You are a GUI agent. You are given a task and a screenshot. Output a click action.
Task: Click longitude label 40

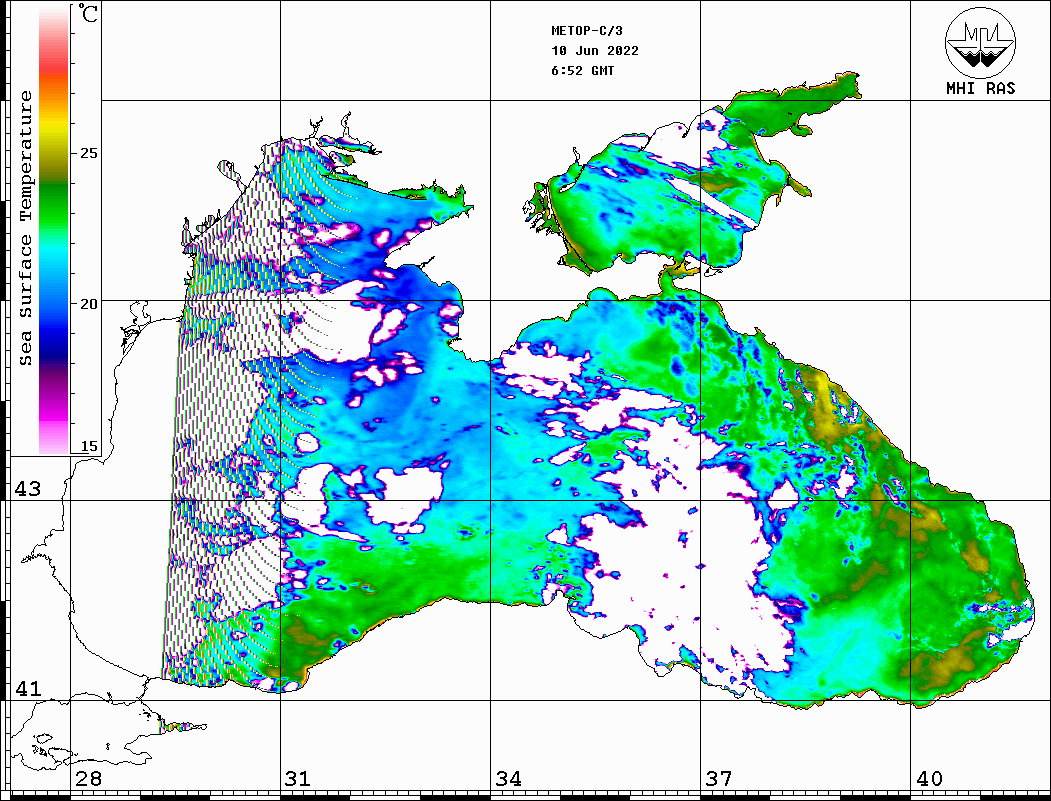929,779
